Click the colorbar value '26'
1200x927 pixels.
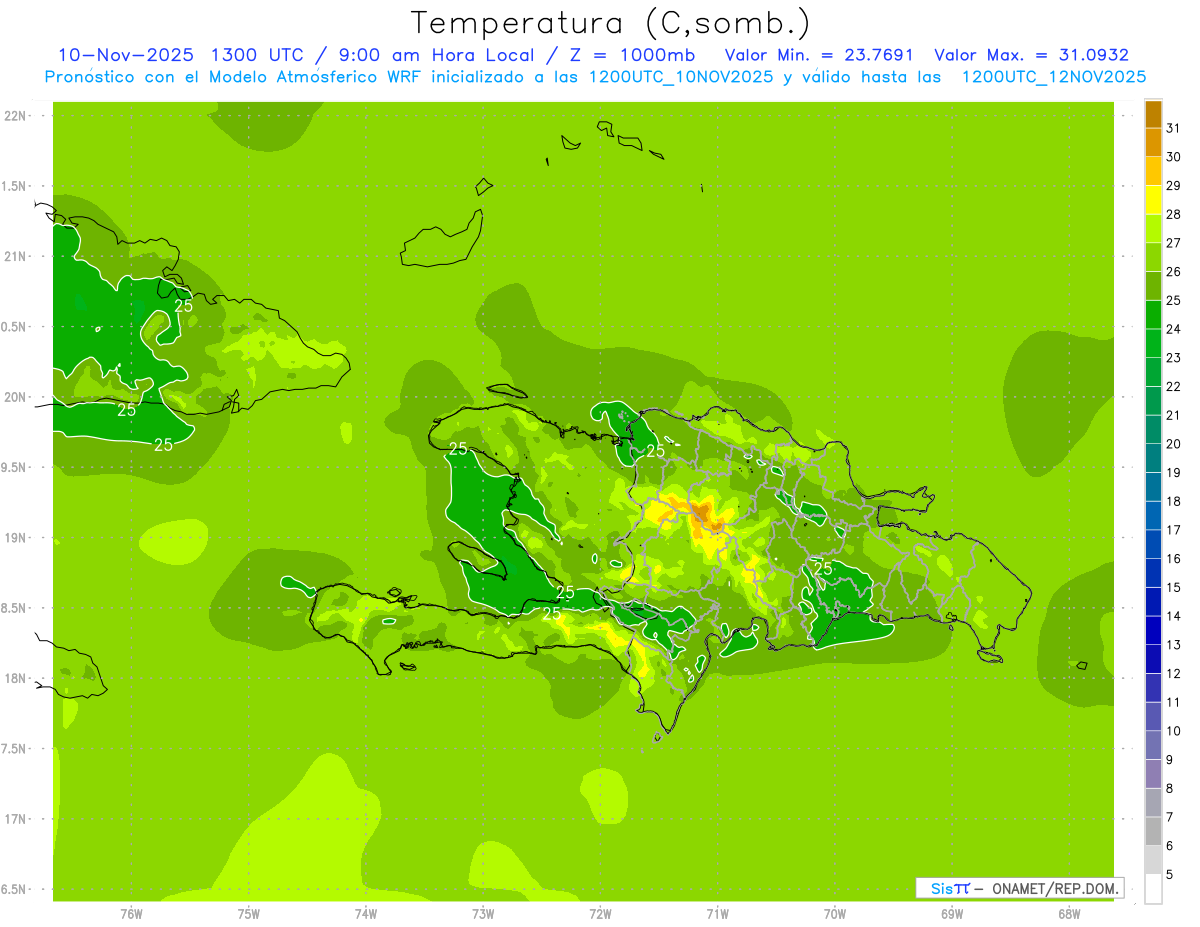point(1173,271)
